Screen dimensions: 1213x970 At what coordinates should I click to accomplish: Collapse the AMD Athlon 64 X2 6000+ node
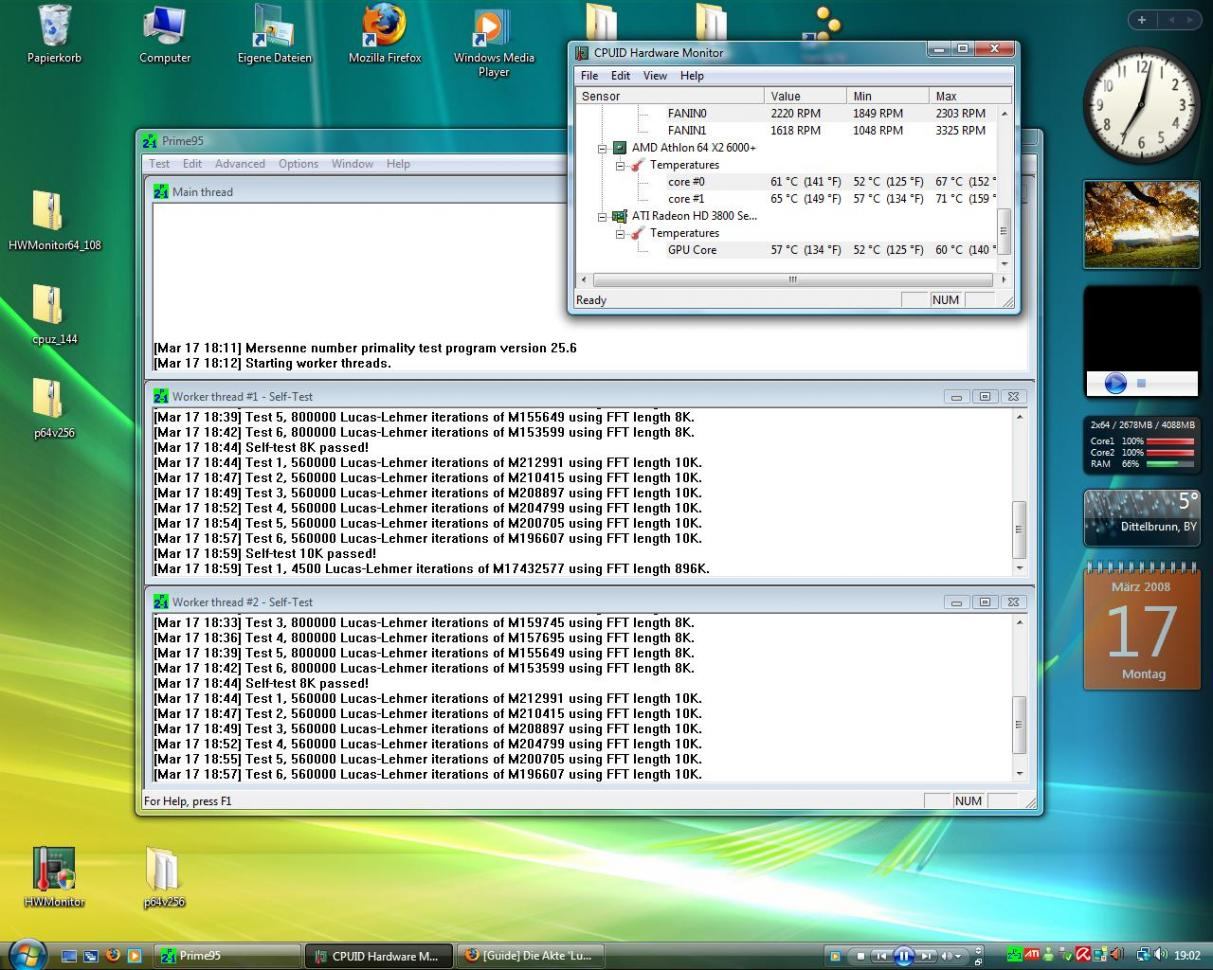[x=603, y=148]
